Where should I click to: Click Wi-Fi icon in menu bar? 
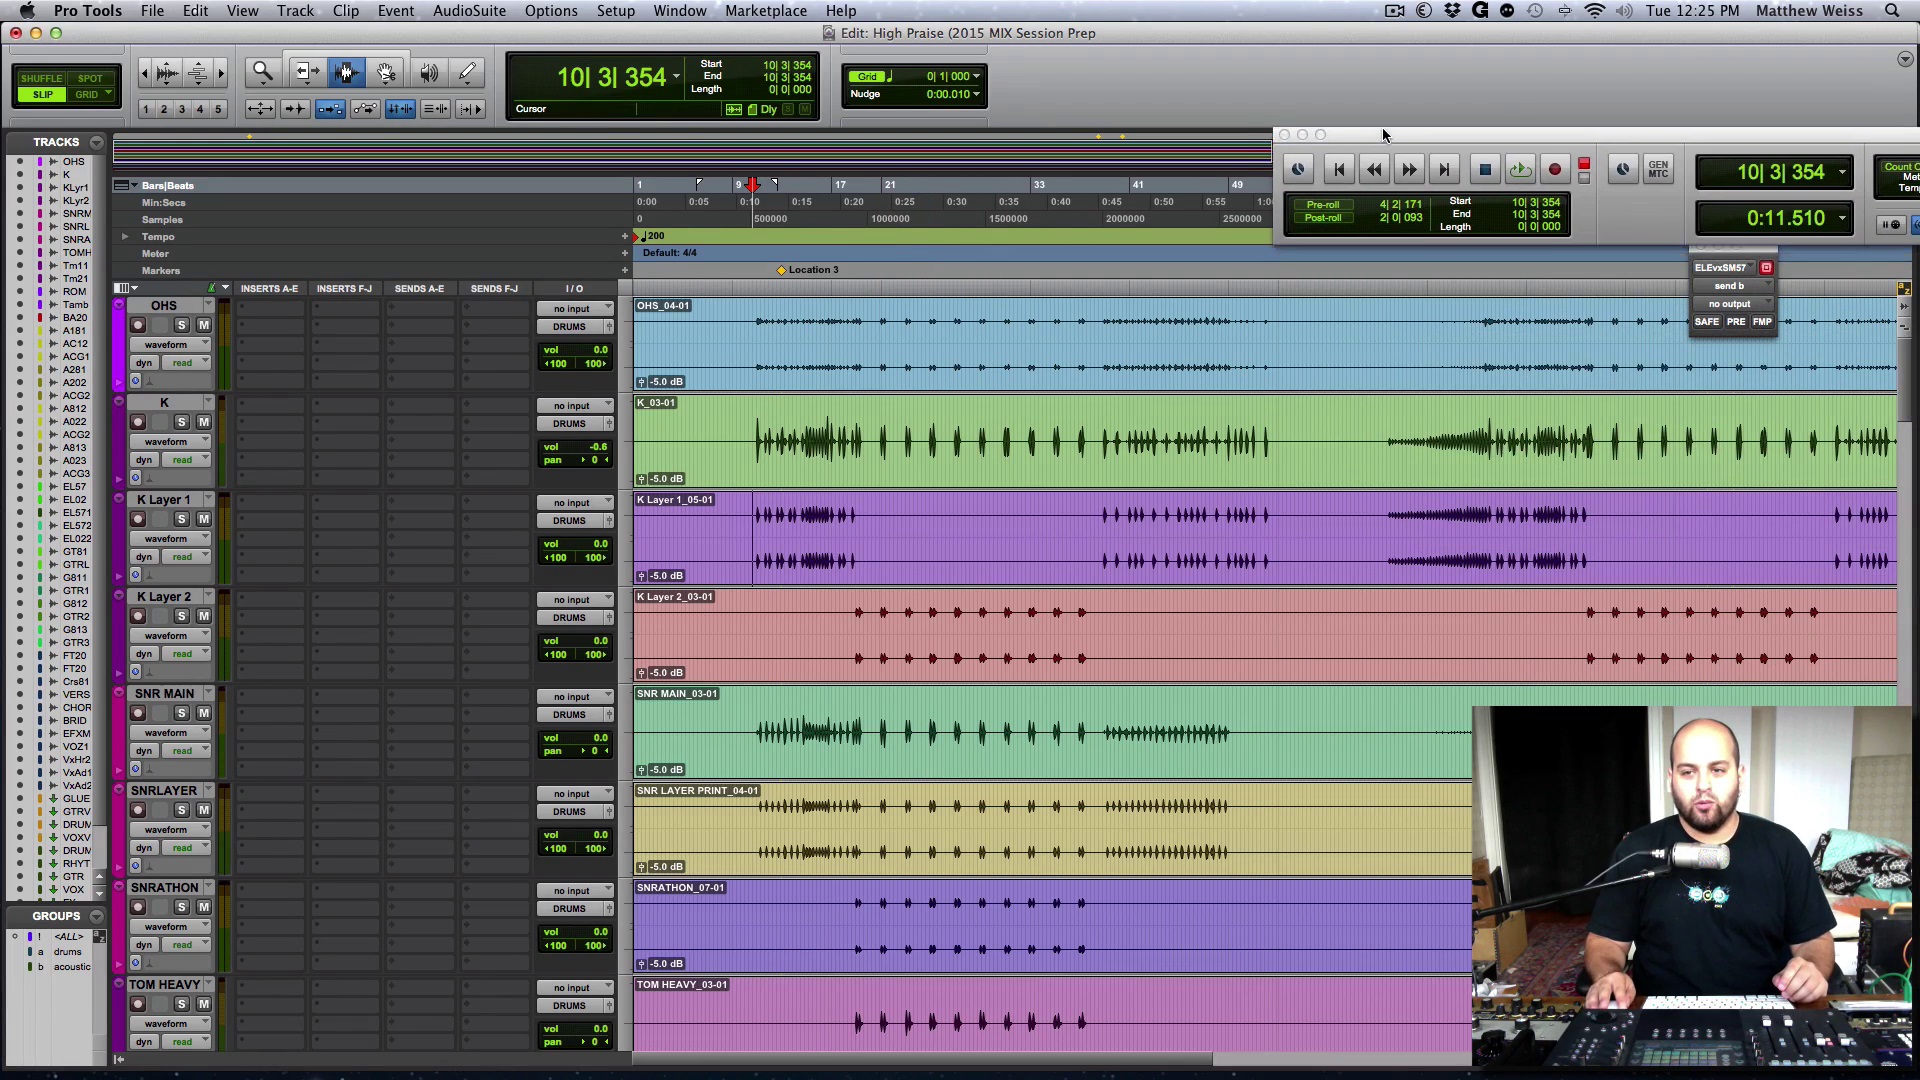tap(1595, 11)
